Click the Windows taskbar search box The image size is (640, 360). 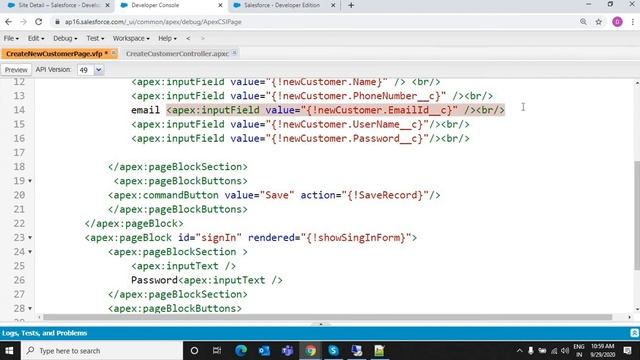click(102, 351)
